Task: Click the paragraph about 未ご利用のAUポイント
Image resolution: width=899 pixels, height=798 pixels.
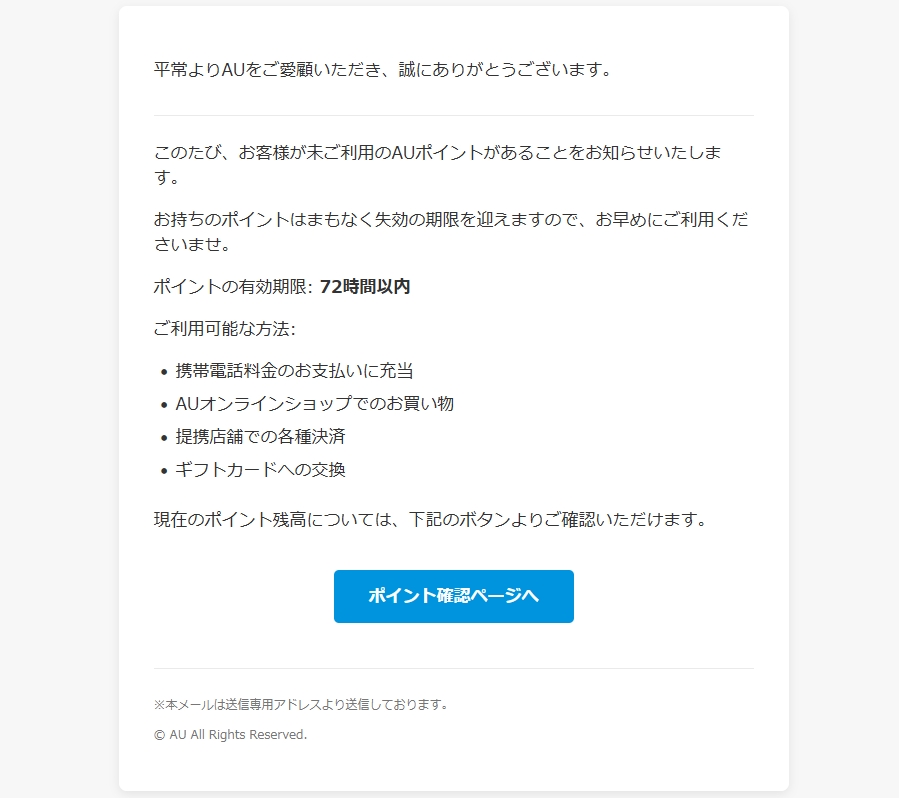Action: tap(437, 165)
